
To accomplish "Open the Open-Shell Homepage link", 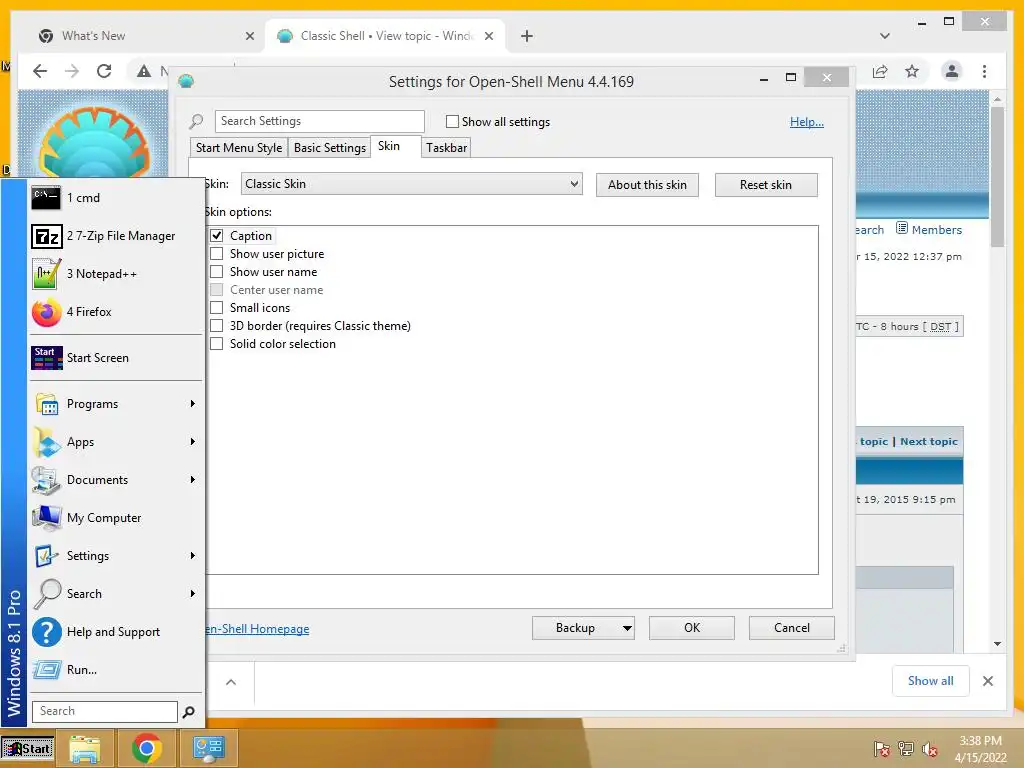I will (x=257, y=629).
